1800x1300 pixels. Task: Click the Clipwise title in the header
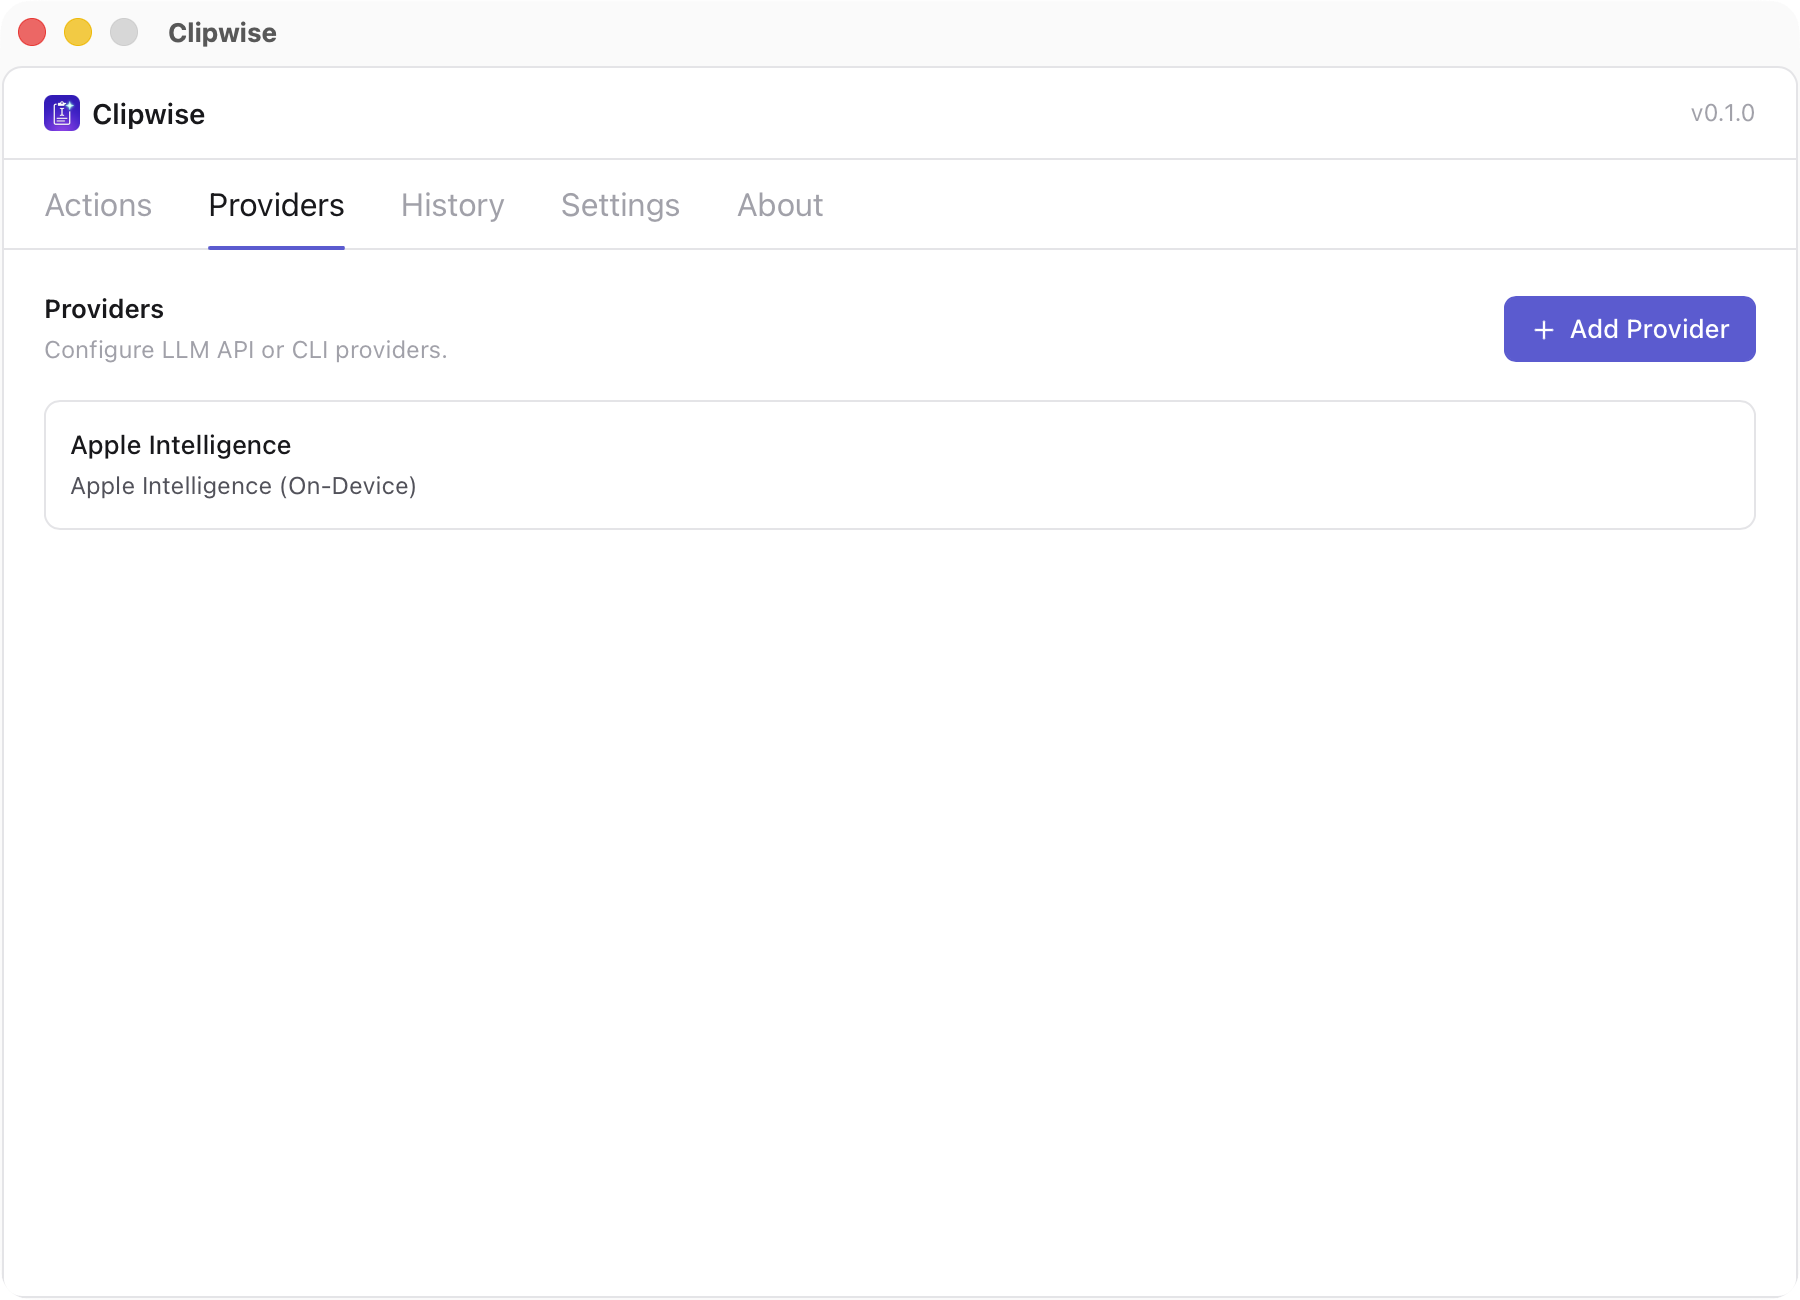click(x=148, y=113)
